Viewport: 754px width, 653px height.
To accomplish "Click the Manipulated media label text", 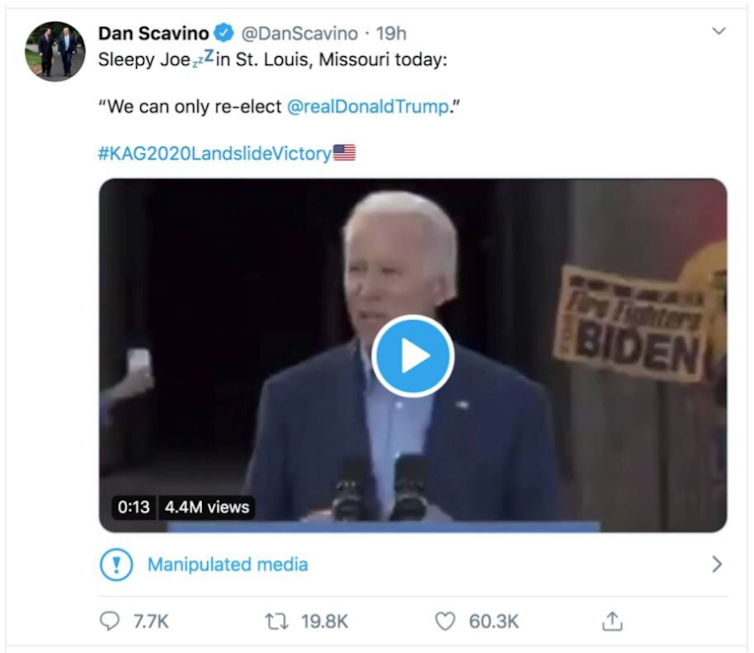I will 228,565.
